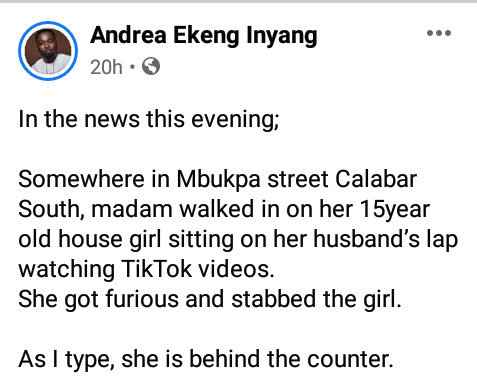Open Andrea Ekeng Inyang's profile picture
The height and width of the screenshot is (389, 477).
pyautogui.click(x=48, y=51)
